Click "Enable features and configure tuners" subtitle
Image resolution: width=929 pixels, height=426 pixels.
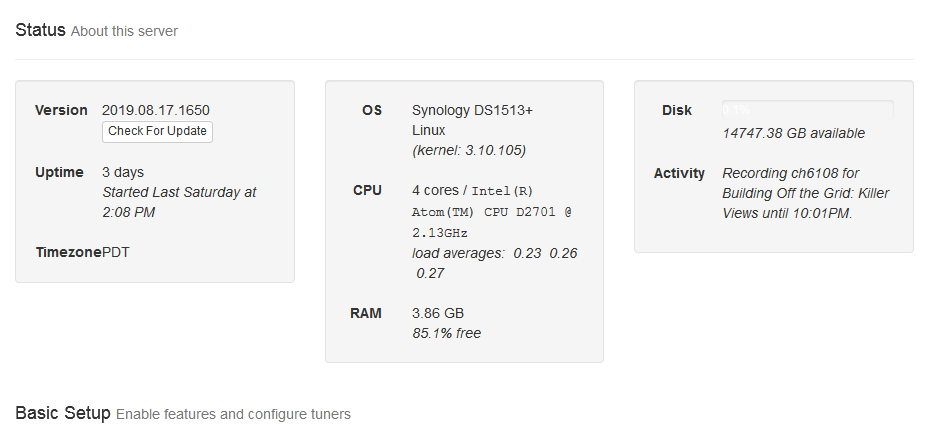pyautogui.click(x=233, y=414)
